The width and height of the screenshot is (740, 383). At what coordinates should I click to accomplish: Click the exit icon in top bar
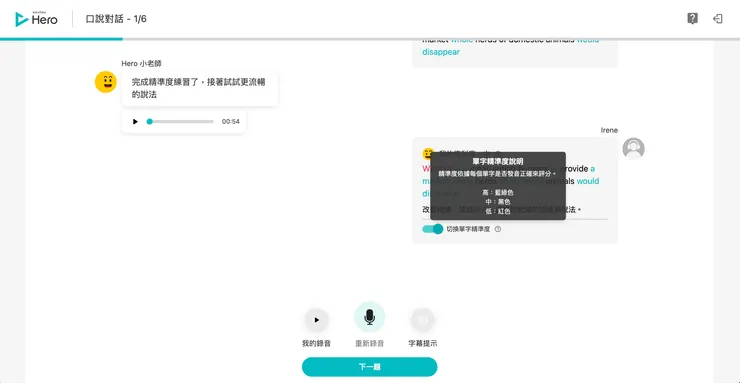(717, 19)
